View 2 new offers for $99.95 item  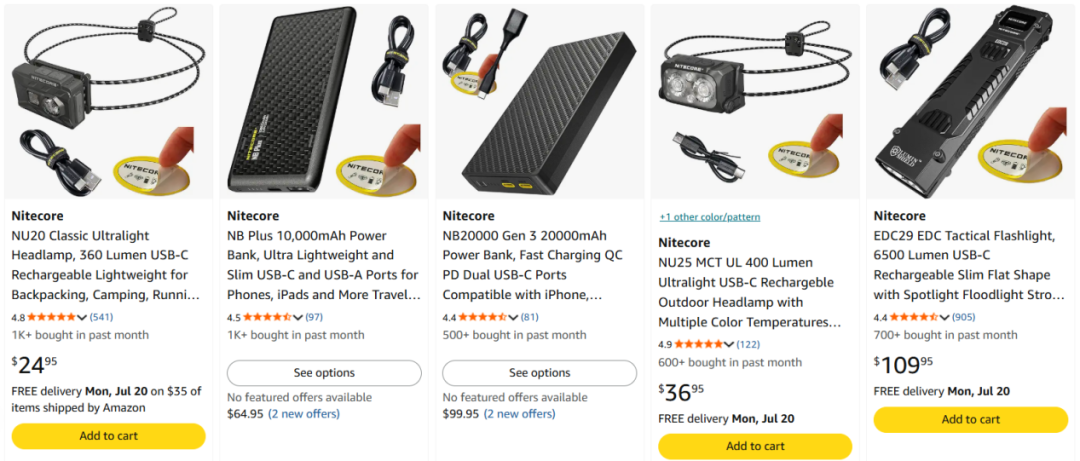coord(519,414)
